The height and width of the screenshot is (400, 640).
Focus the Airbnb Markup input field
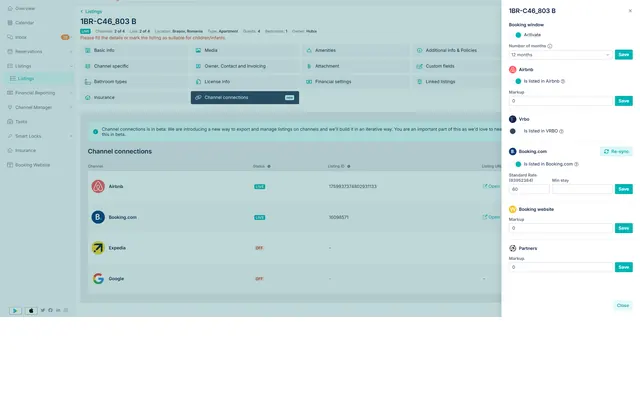560,101
